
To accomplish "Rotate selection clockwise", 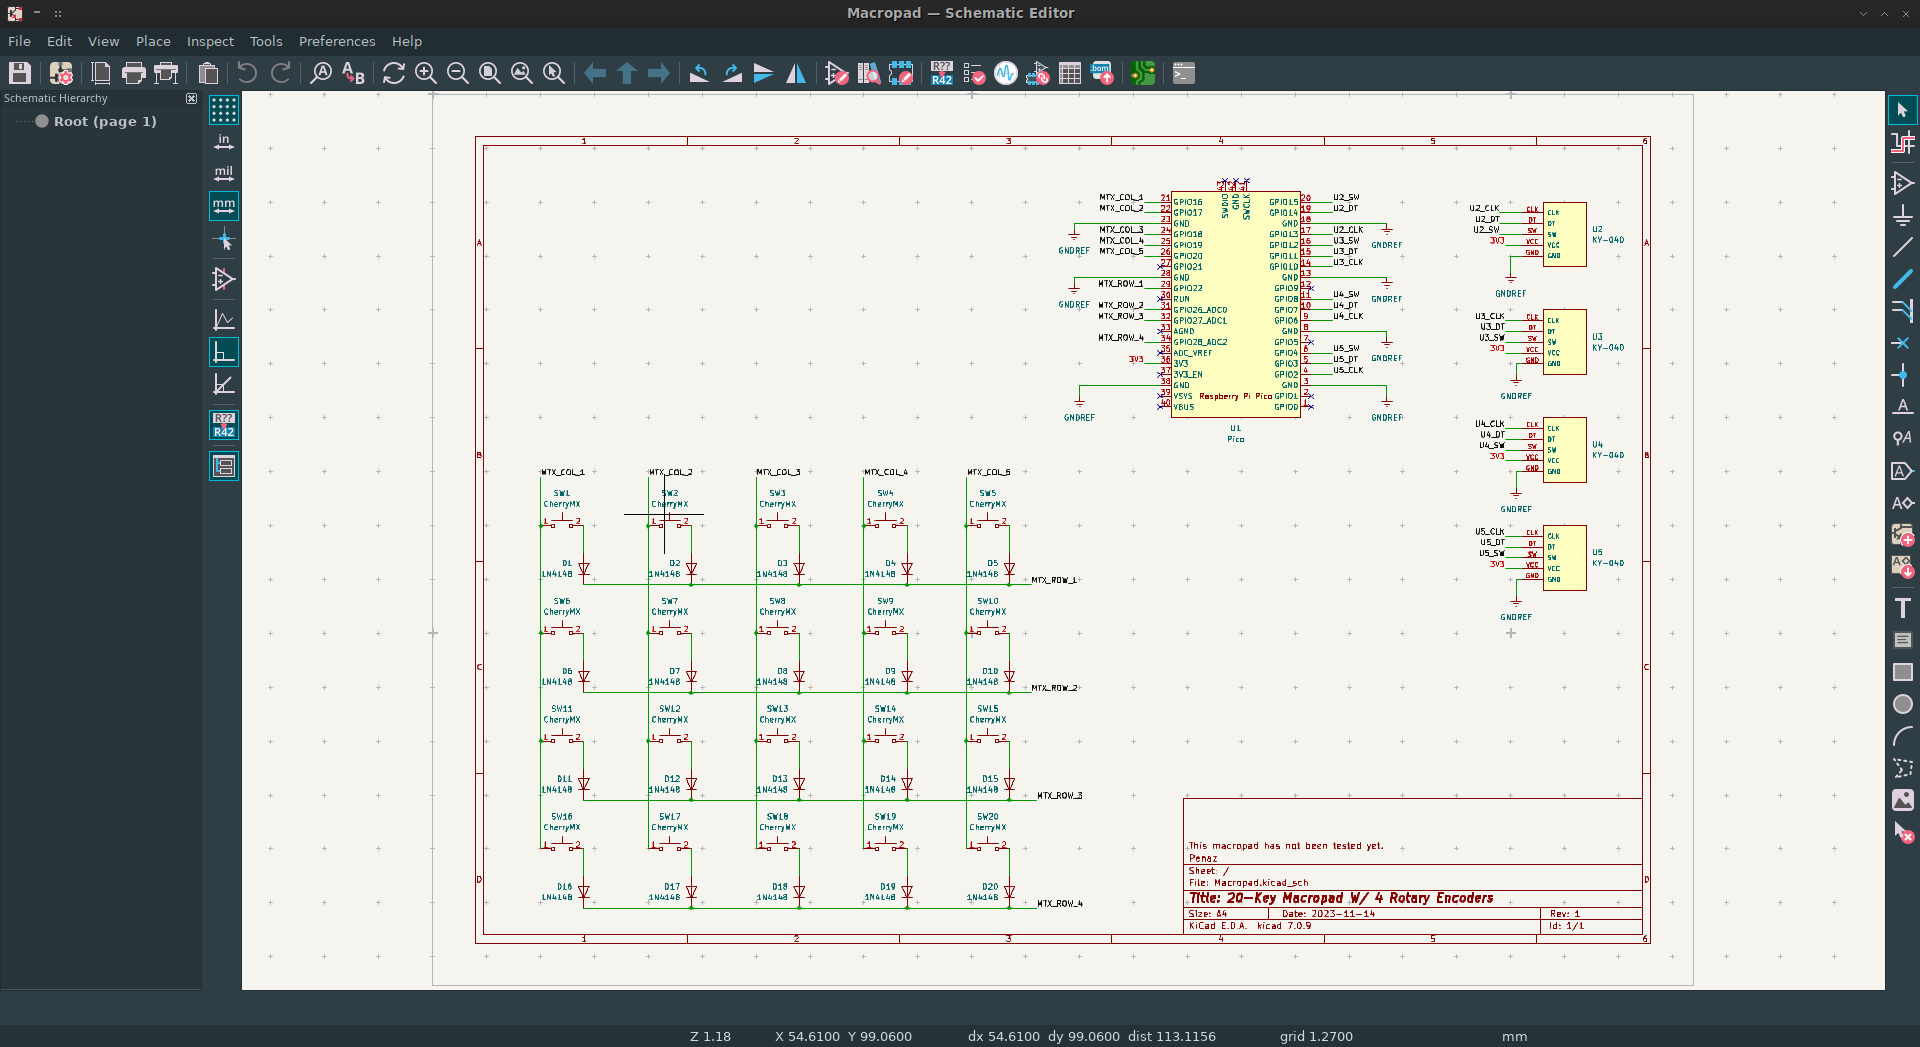I will tap(732, 73).
